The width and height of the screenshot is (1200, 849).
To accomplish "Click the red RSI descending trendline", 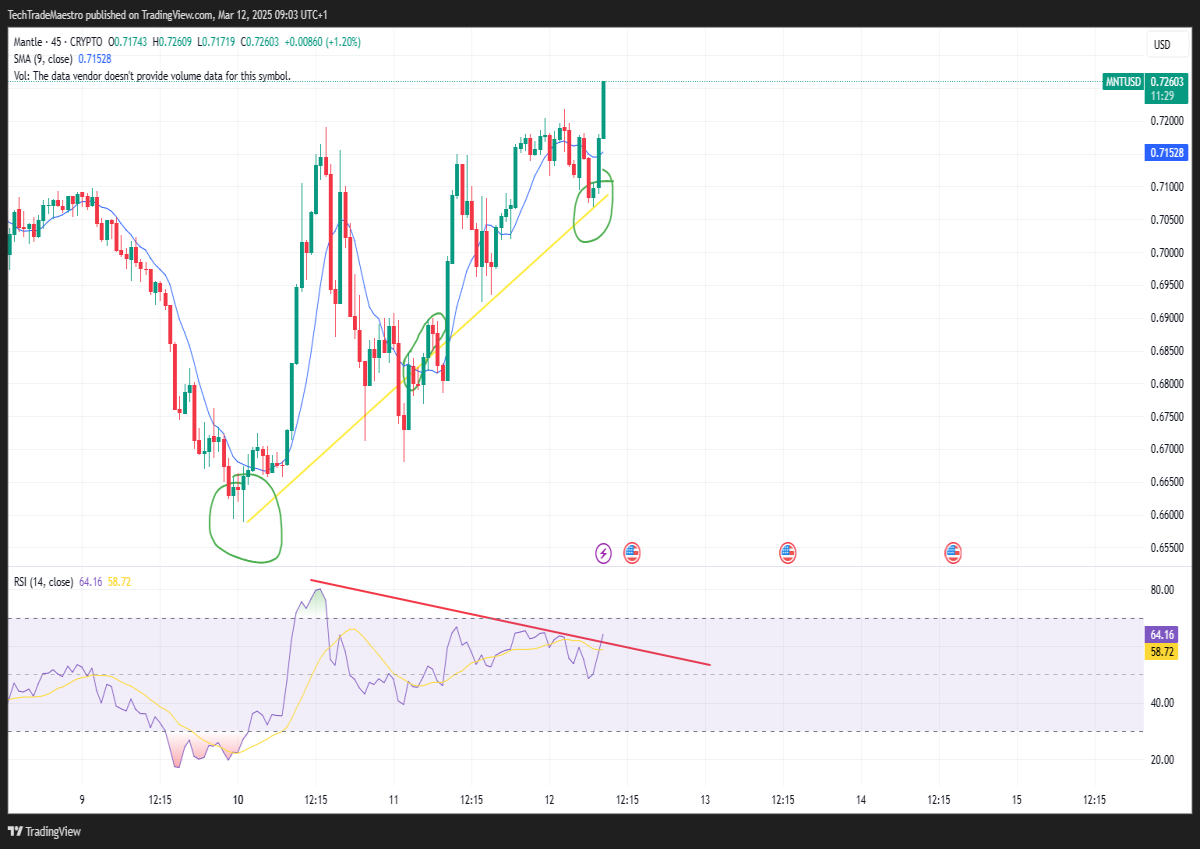I will (510, 622).
